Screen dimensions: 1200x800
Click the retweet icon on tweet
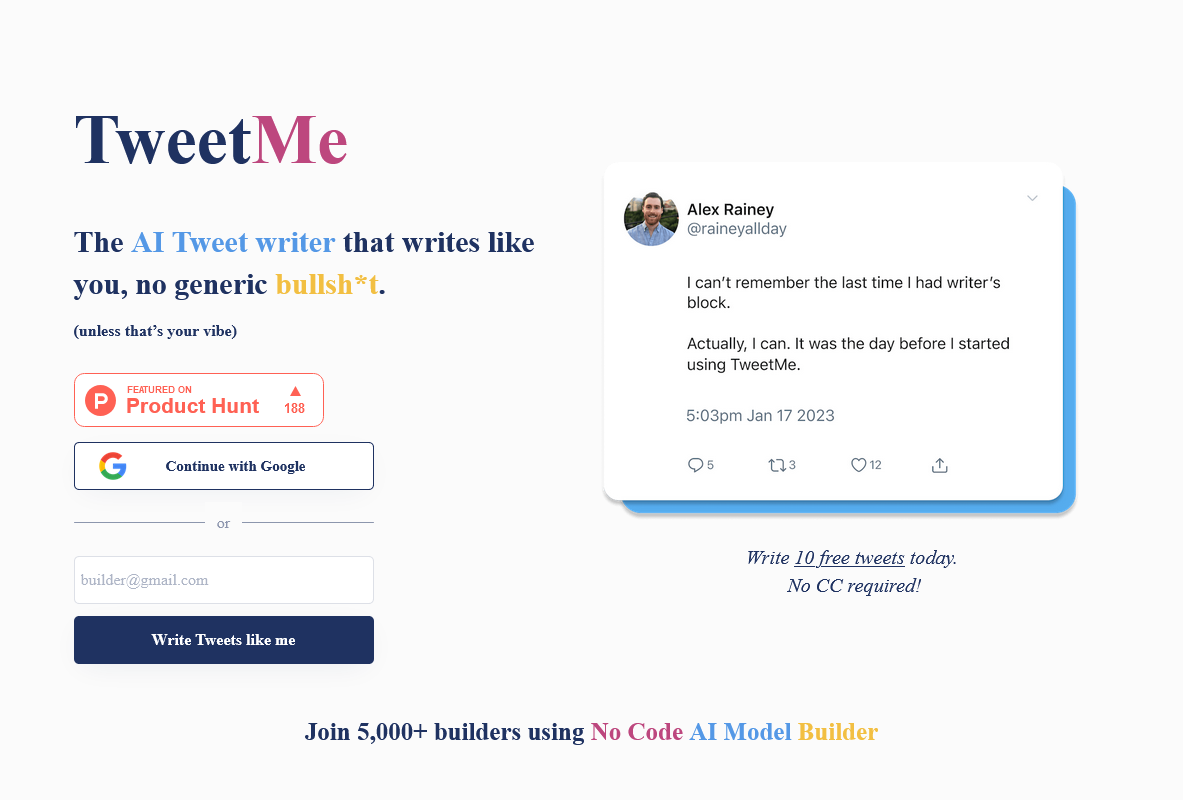776,465
